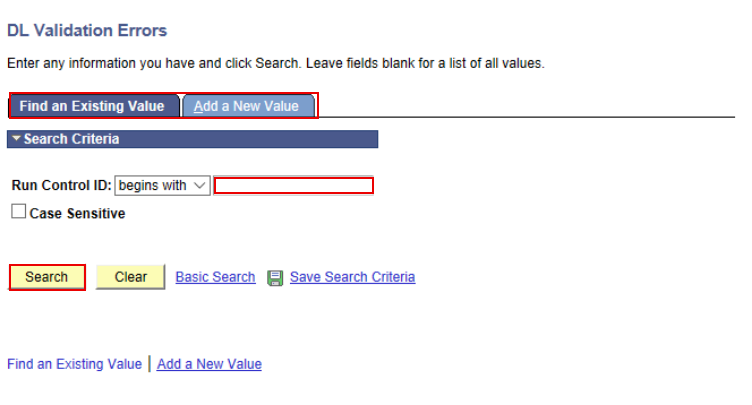Viewport: 752px width, 405px height.
Task: Click the separator between the bottom links
Action: point(150,364)
